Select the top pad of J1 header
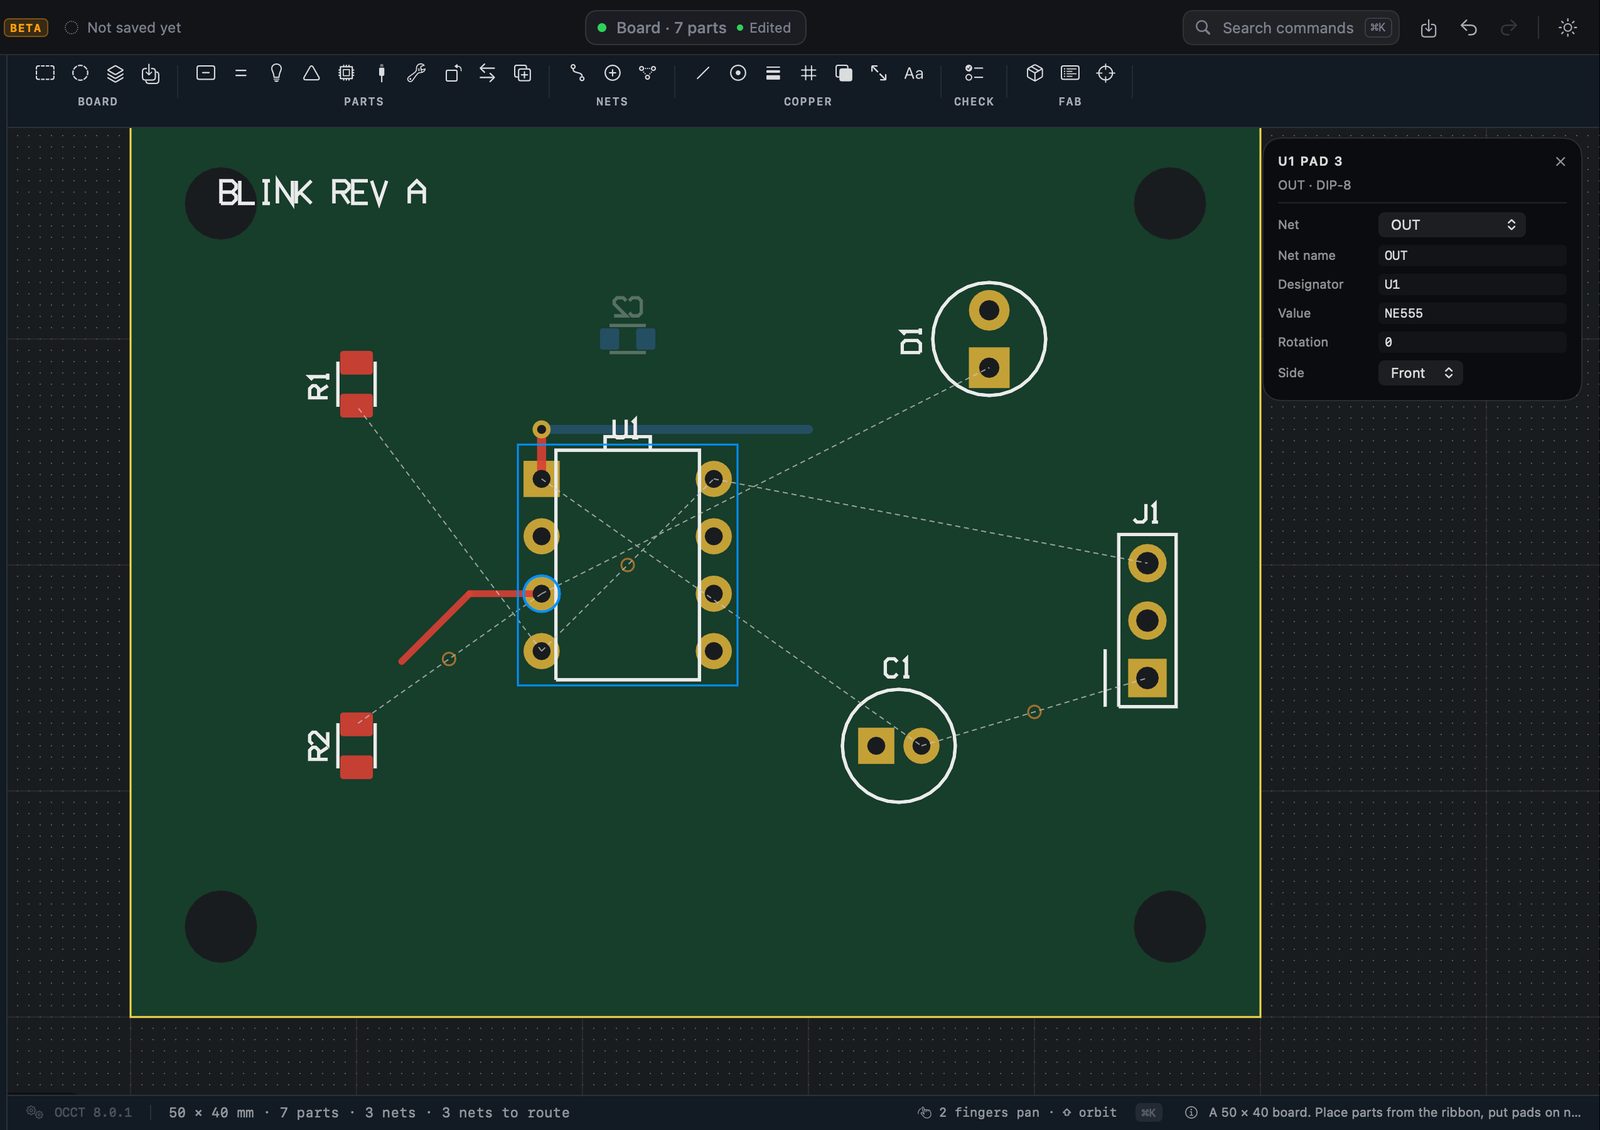 1147,564
